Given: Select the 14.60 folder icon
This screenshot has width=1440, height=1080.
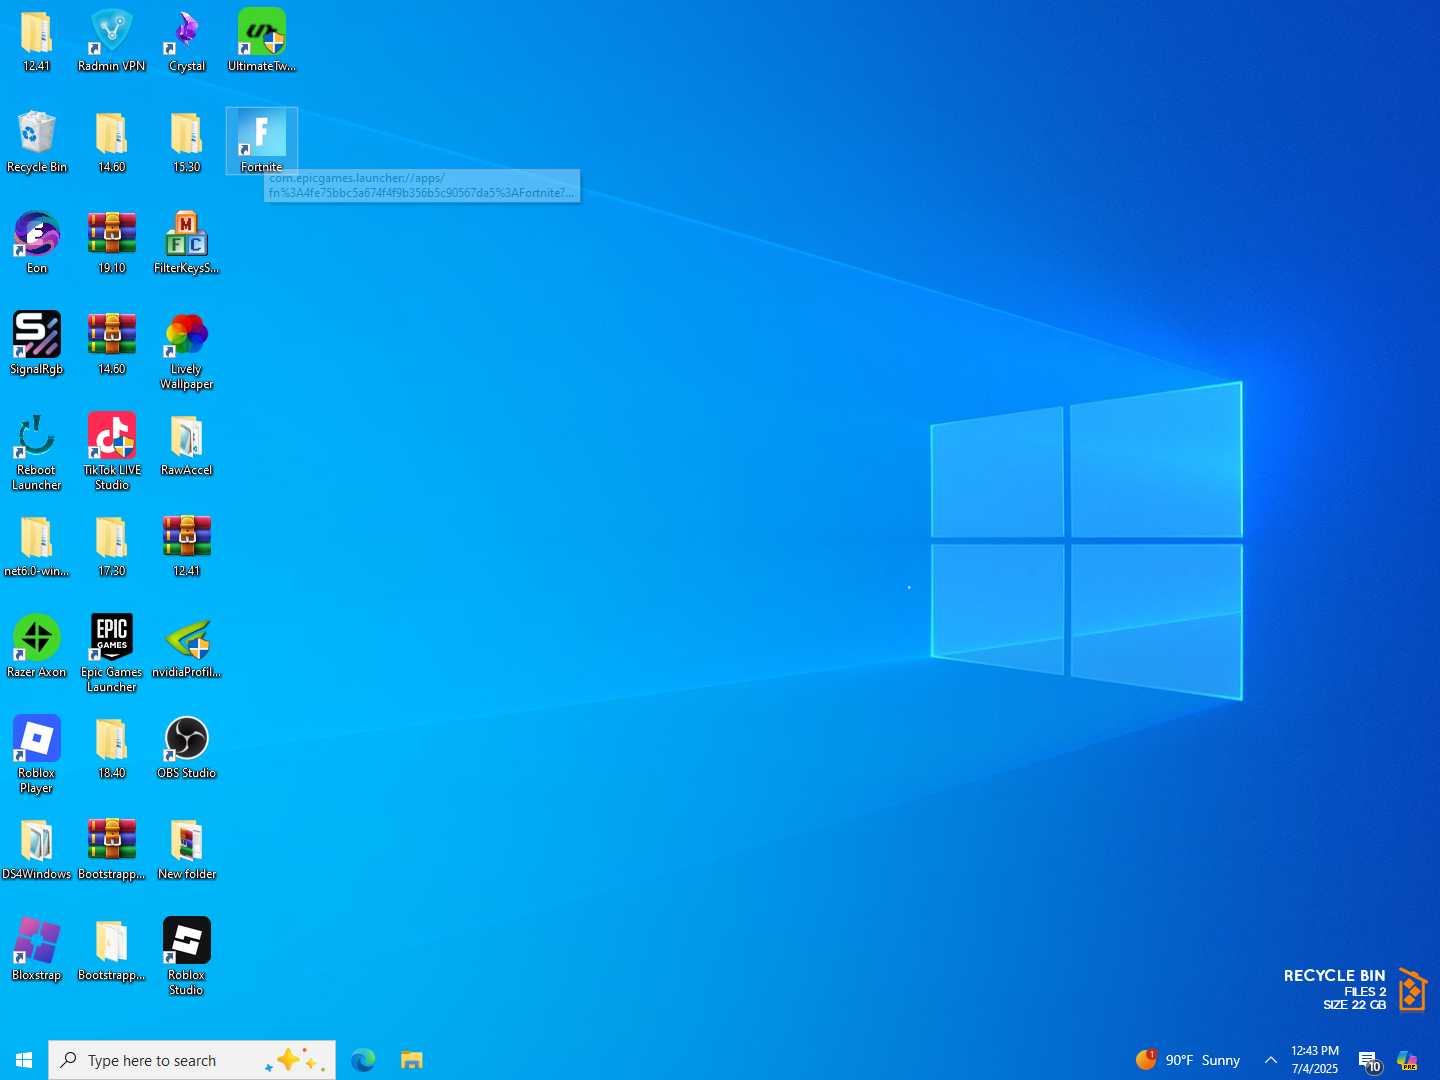Looking at the screenshot, I should pos(112,142).
